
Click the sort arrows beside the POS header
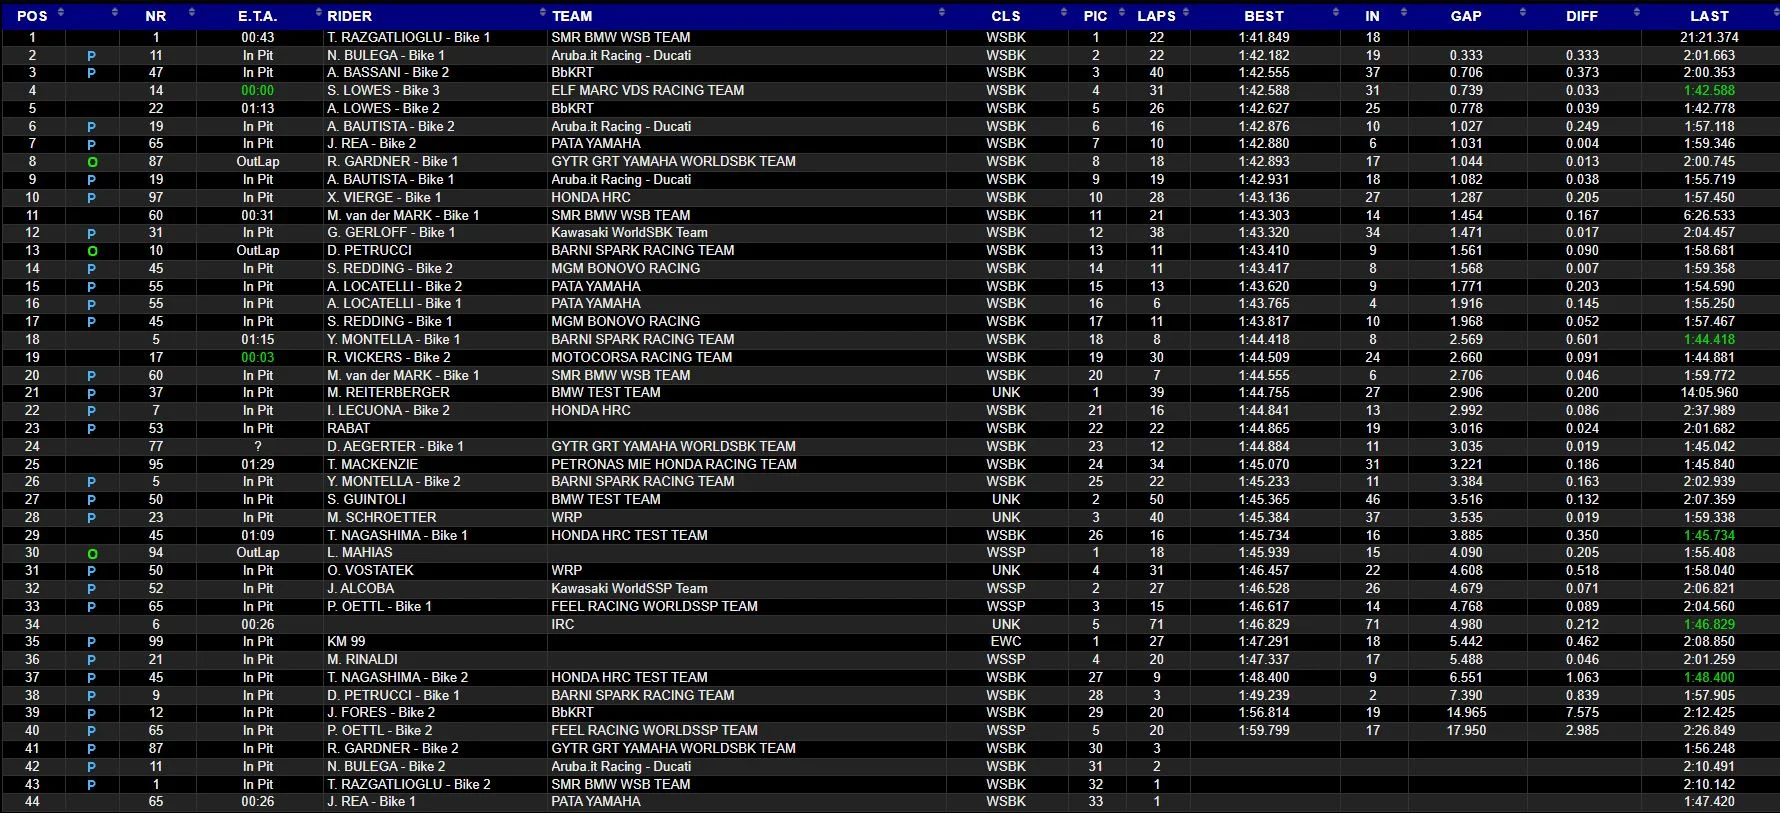tap(60, 13)
